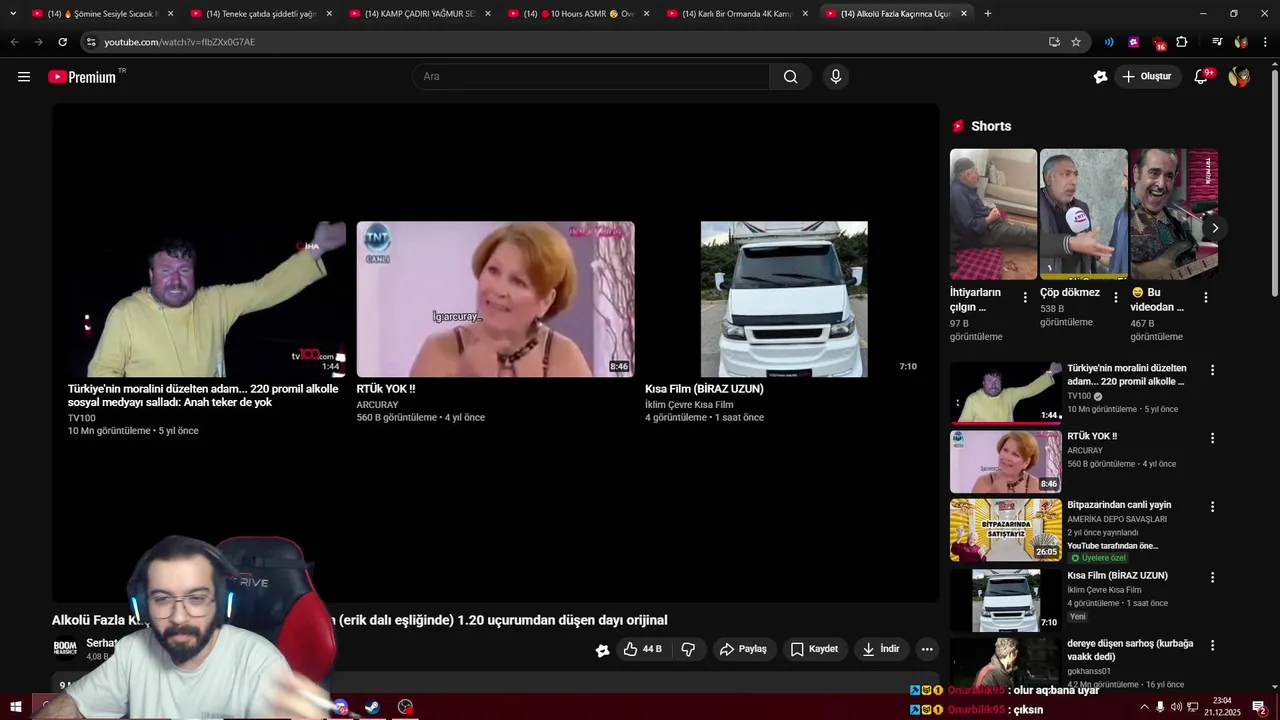Screen dimensions: 1280x720
Task: Open a new browser tab with plus
Action: tap(988, 14)
